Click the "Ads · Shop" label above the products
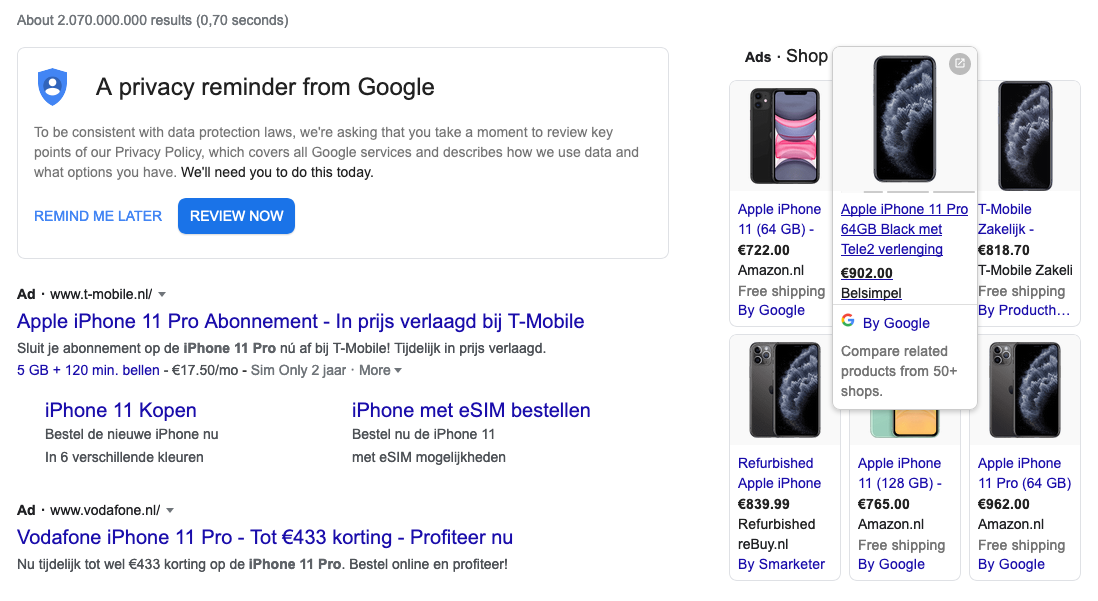1098x601 pixels. click(x=786, y=56)
